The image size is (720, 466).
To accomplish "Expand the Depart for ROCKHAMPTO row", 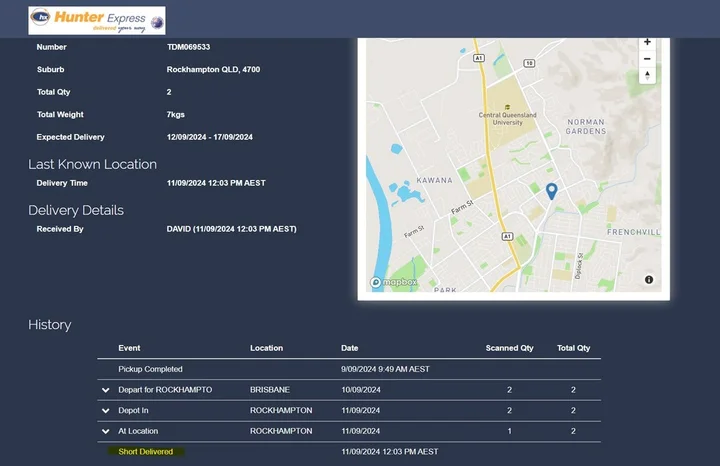I will [x=105, y=390].
